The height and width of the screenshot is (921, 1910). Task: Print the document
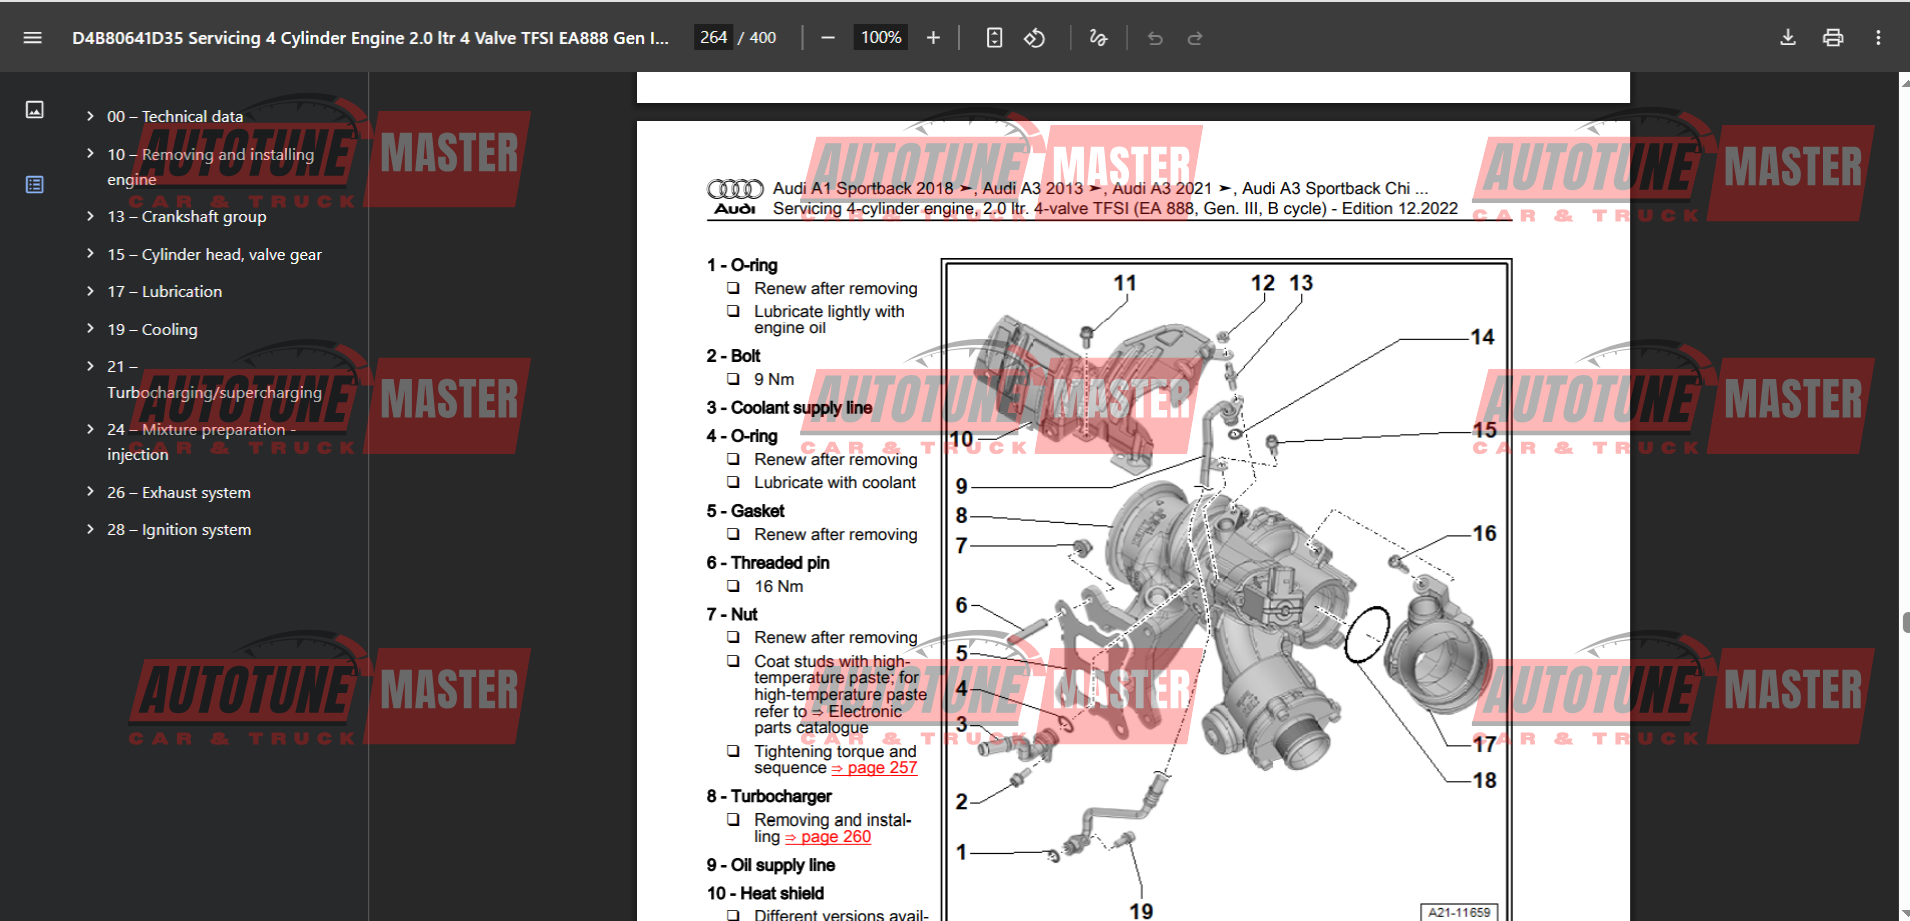click(1833, 38)
